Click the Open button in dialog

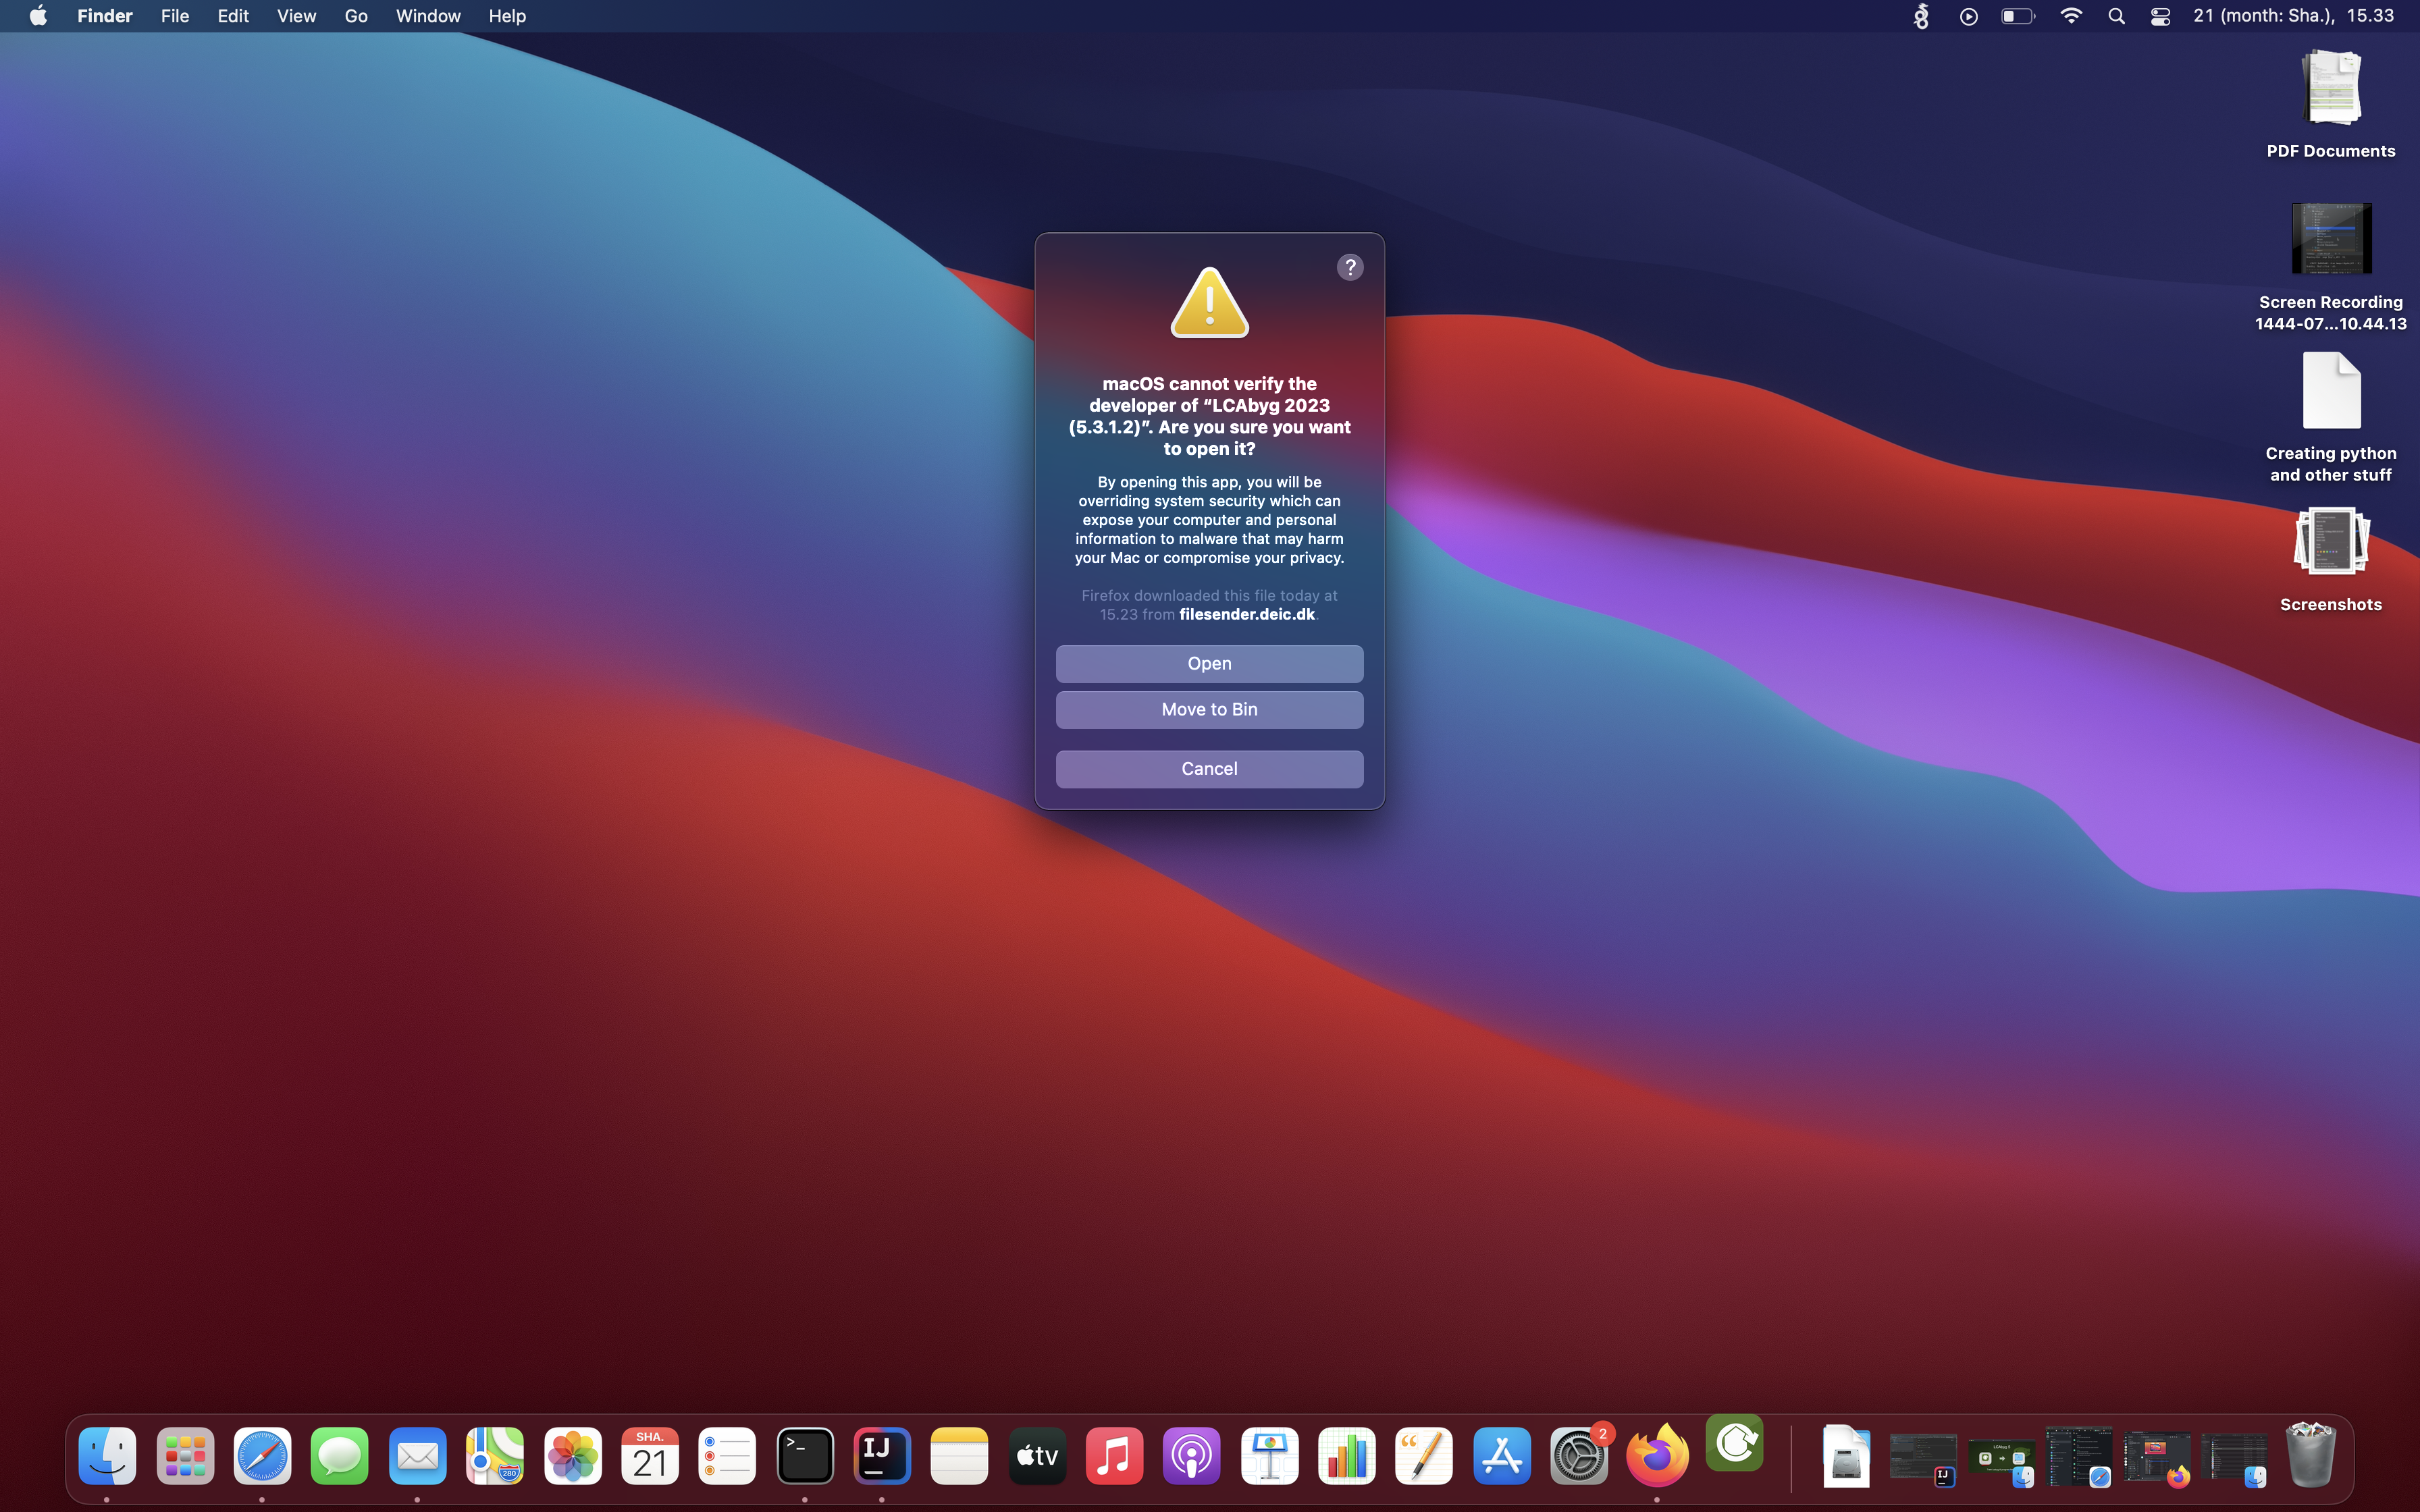click(1209, 664)
